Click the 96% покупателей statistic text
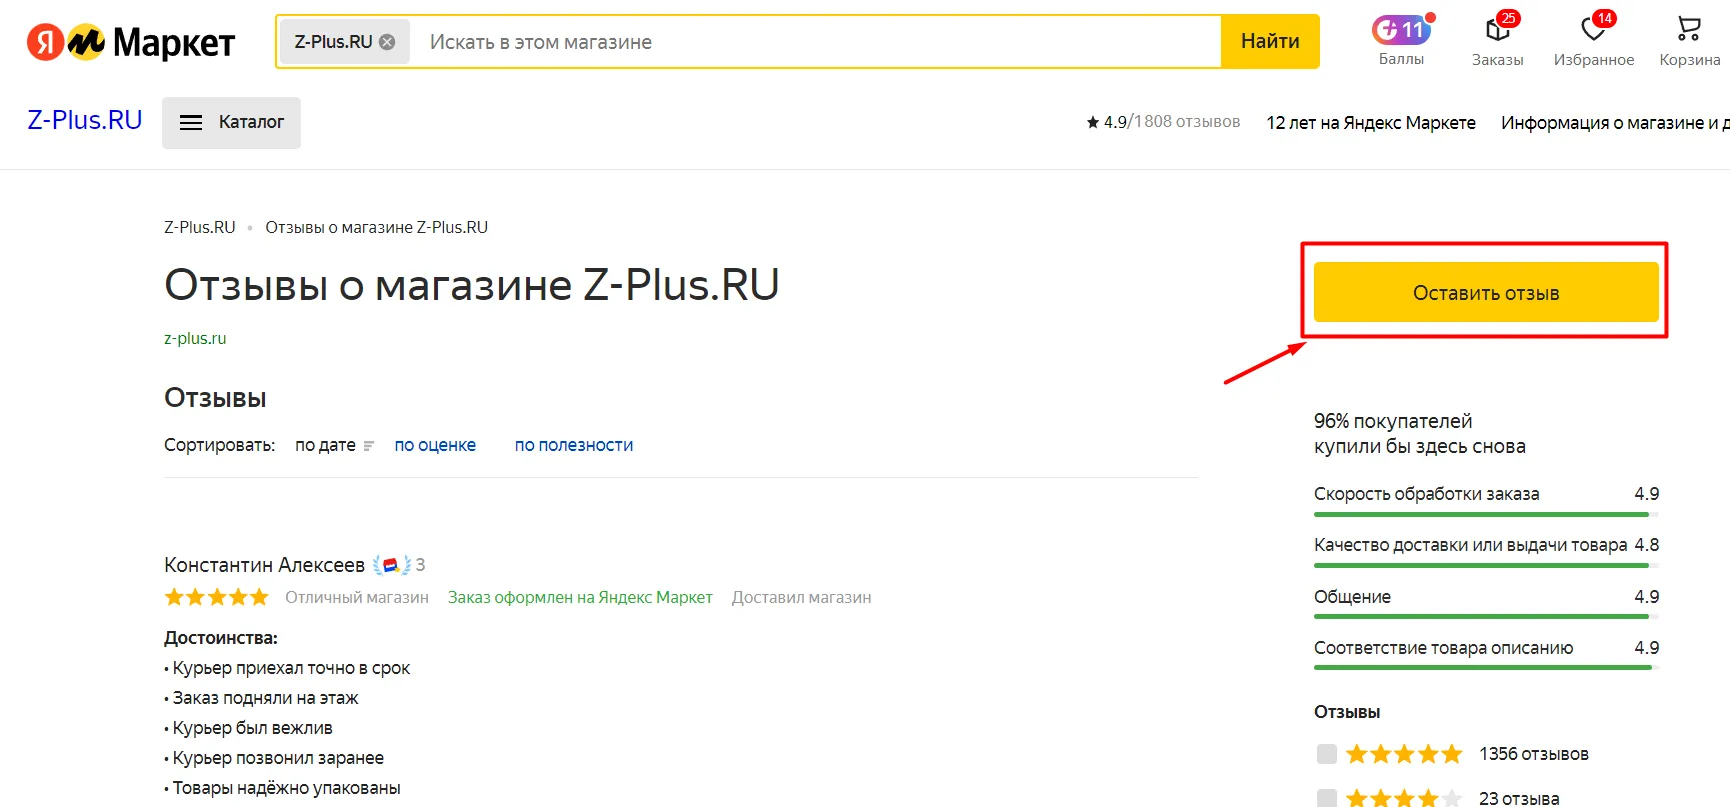Image resolution: width=1730 pixels, height=807 pixels. click(1420, 434)
